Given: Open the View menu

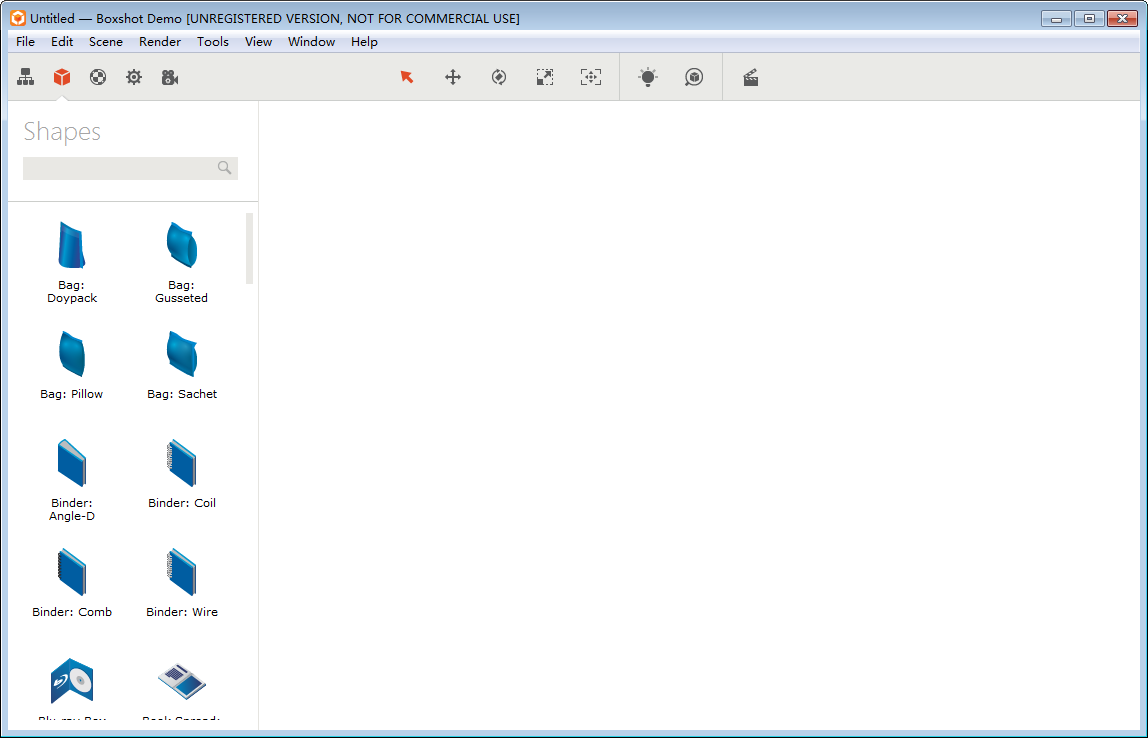Looking at the screenshot, I should 258,42.
